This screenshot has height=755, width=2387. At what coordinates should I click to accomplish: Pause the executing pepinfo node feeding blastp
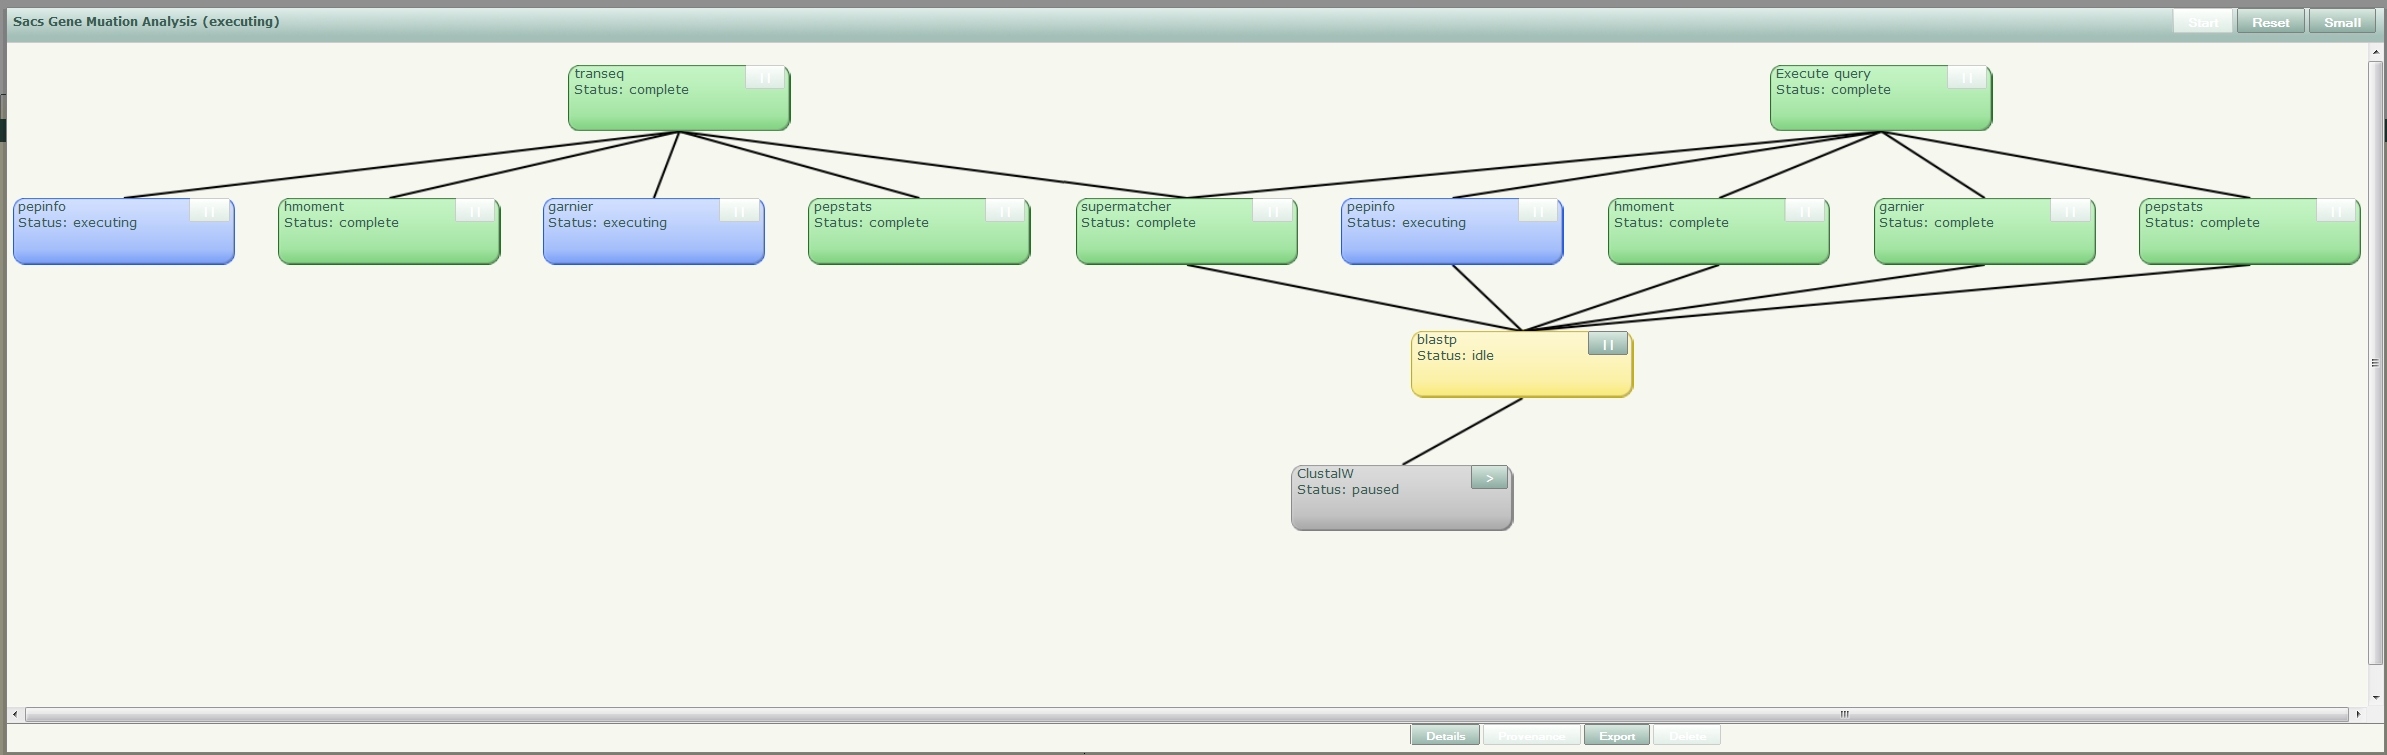pos(1537,211)
